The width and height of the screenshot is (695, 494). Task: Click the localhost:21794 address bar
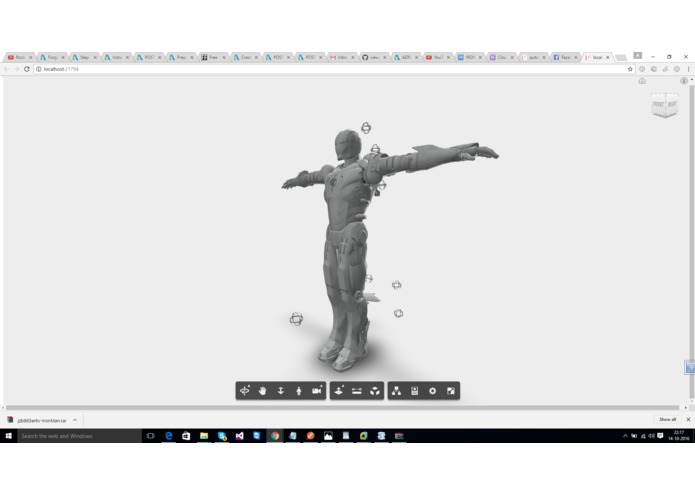(x=332, y=69)
